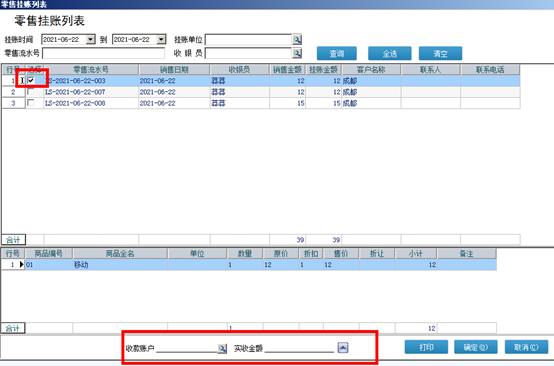Click the 原价 column header
This screenshot has height=366, width=554.
[281, 253]
